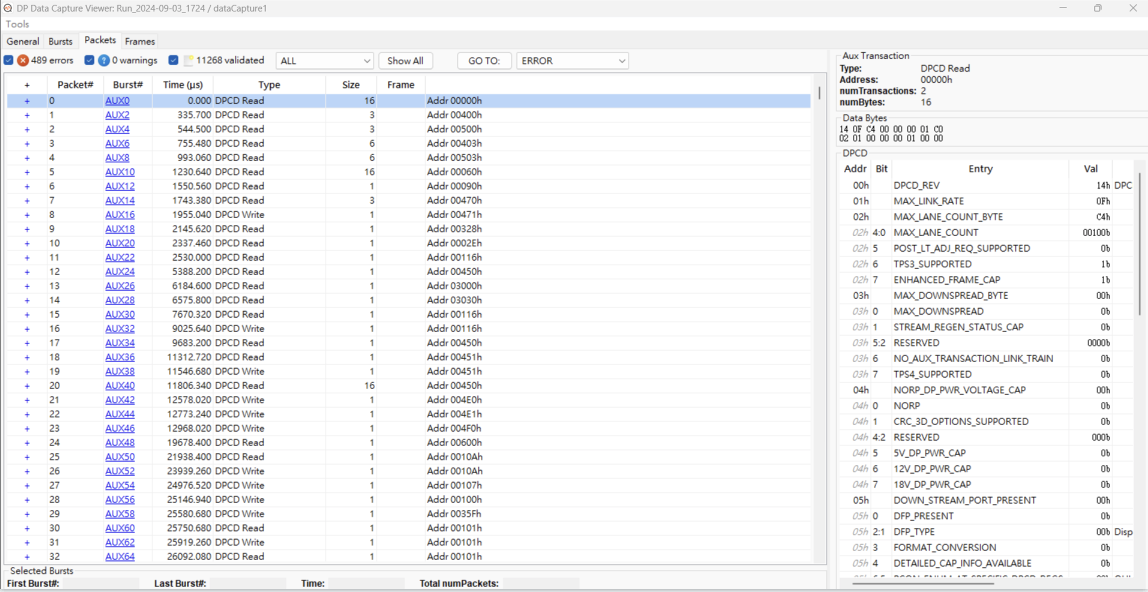This screenshot has height=592, width=1148.
Task: Select the 'Addr 0035Fh' cell
Action: [454, 514]
